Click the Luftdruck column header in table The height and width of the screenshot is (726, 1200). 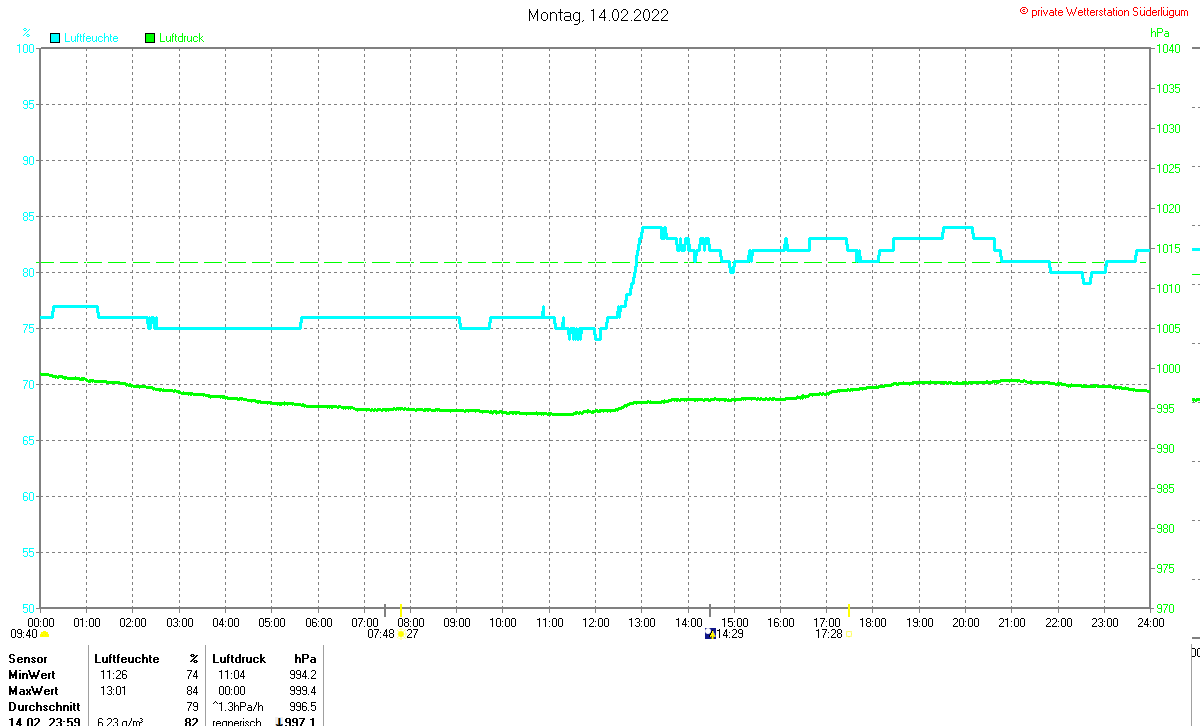(x=239, y=659)
